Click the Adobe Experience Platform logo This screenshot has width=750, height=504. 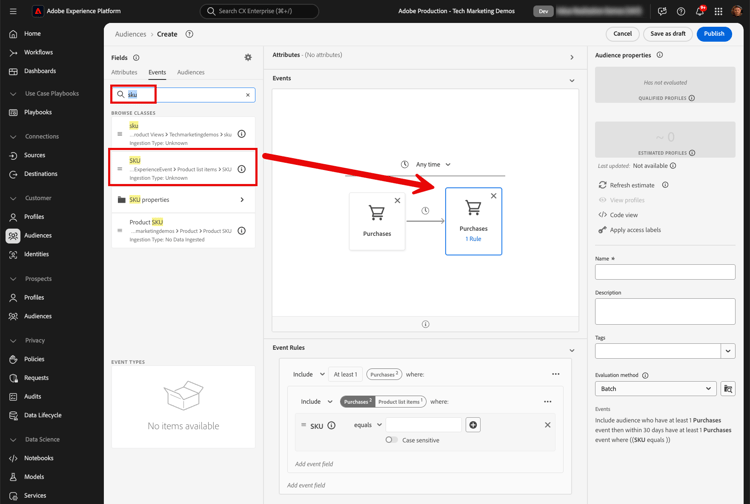37,11
